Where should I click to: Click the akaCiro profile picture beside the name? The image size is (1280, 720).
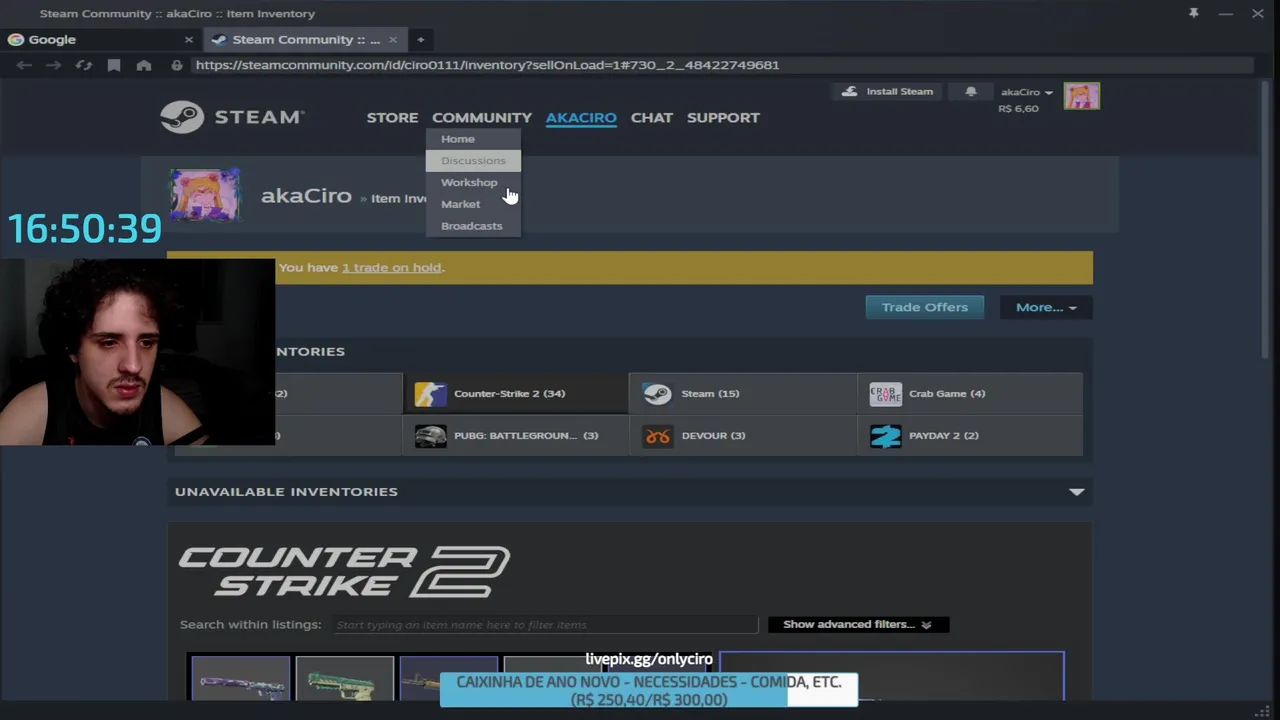204,194
